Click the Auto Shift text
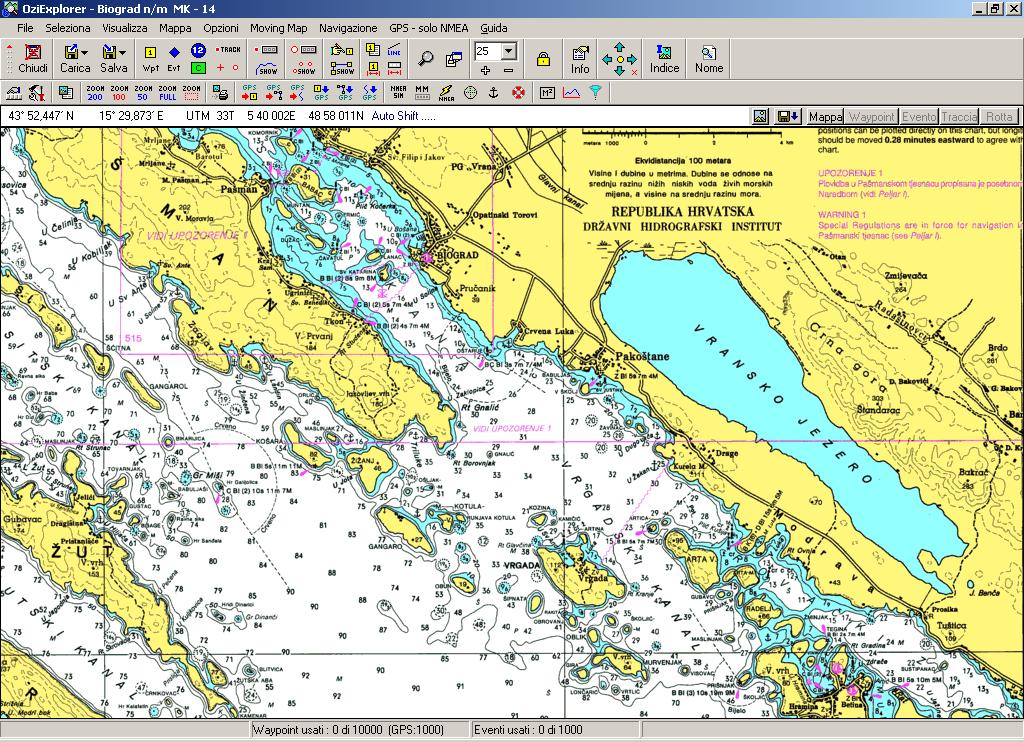 (404, 116)
